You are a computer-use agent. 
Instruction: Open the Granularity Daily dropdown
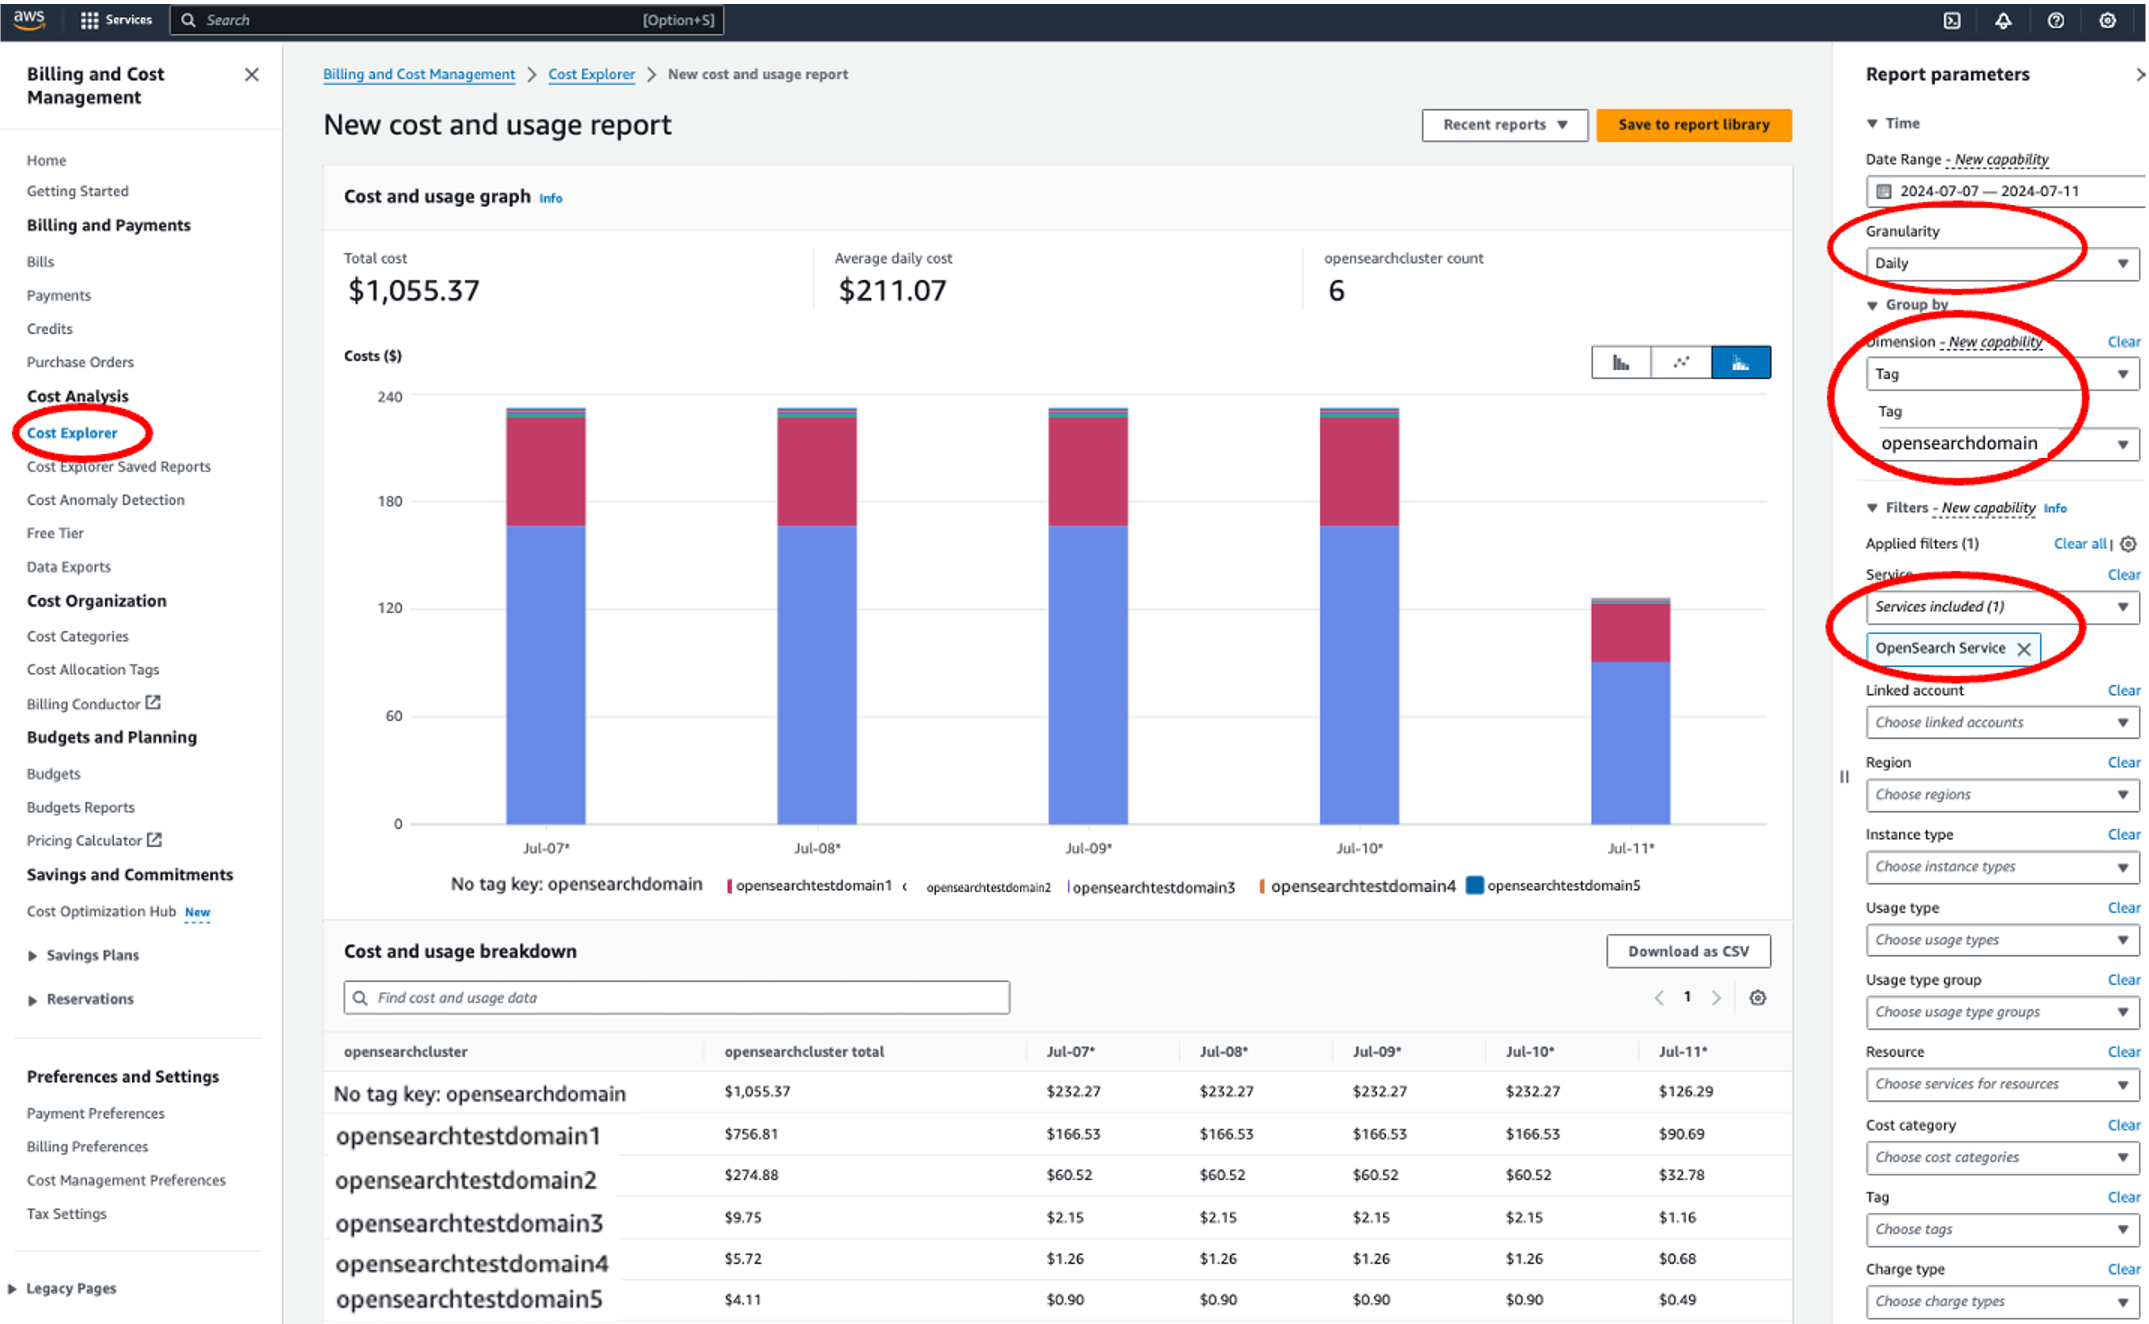[2001, 263]
